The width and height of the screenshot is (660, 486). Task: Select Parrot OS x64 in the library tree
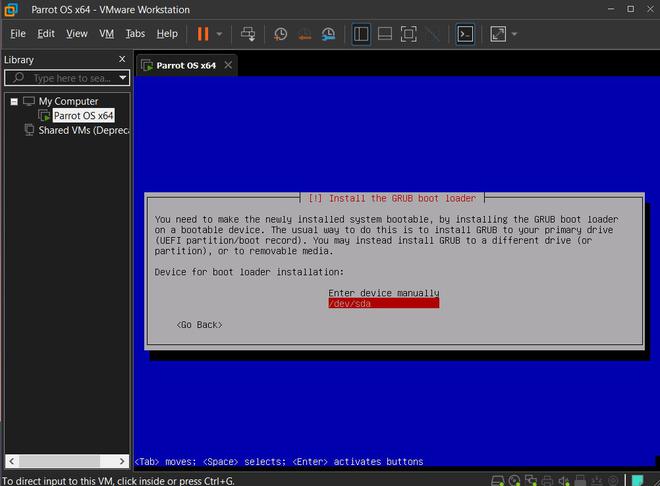[83, 116]
